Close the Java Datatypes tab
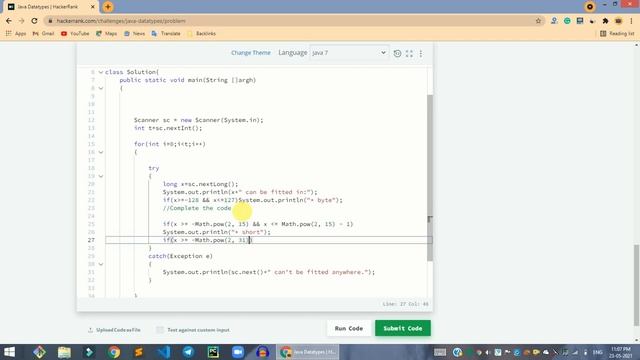Image resolution: width=640 pixels, height=360 pixels. coord(93,7)
